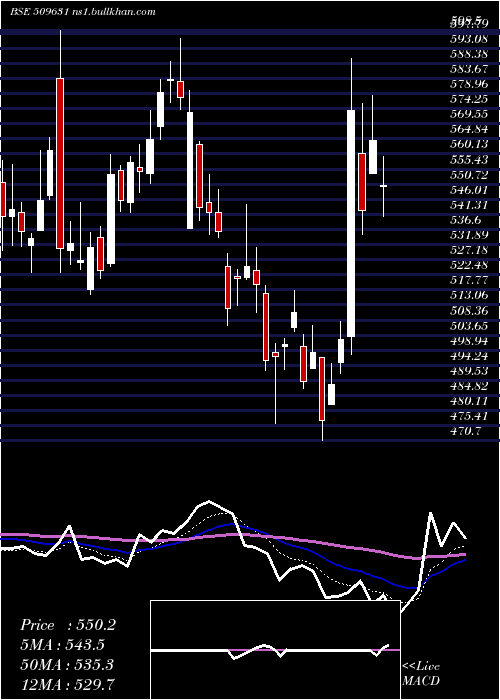Click inside the MACD inset chart box

275,650
